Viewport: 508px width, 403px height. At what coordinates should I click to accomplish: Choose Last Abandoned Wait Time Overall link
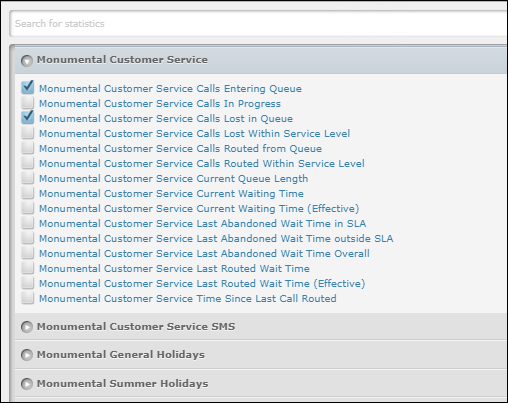[x=204, y=254]
